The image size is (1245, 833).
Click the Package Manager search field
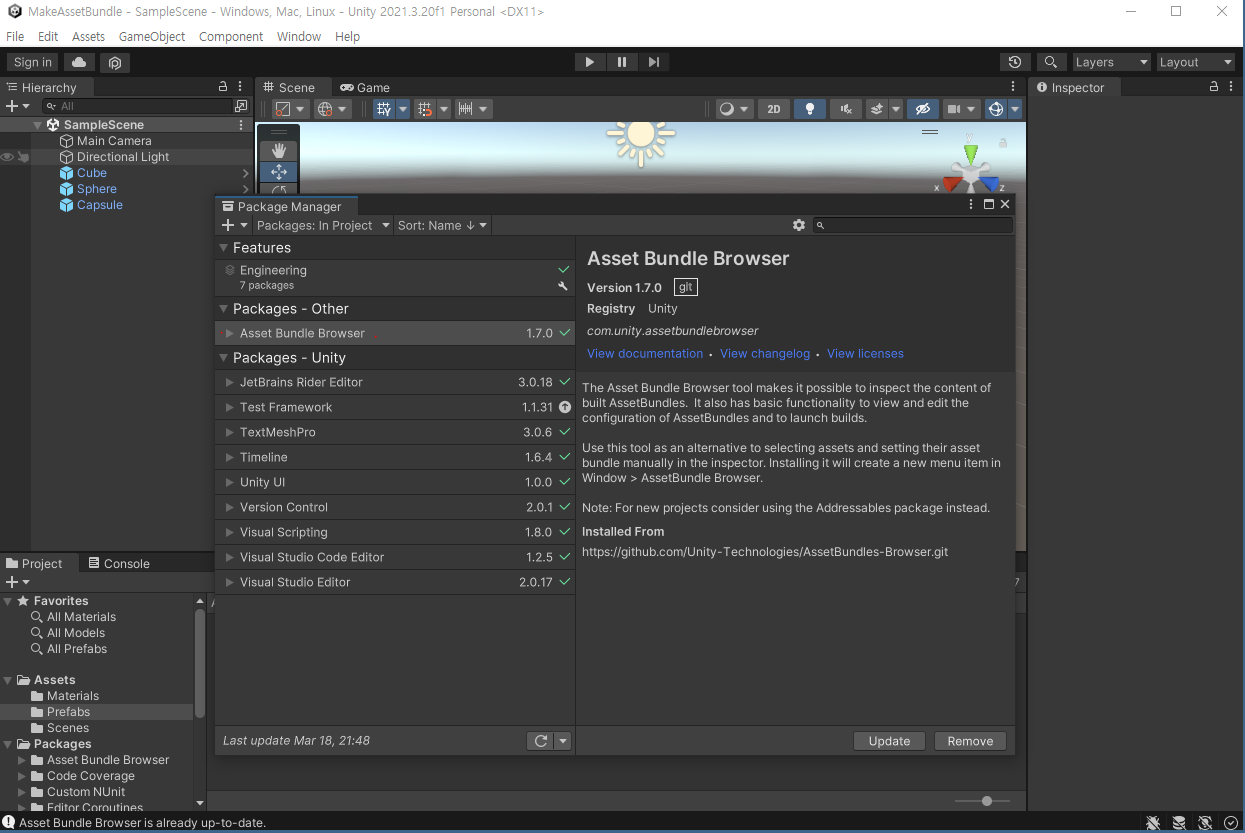point(913,225)
